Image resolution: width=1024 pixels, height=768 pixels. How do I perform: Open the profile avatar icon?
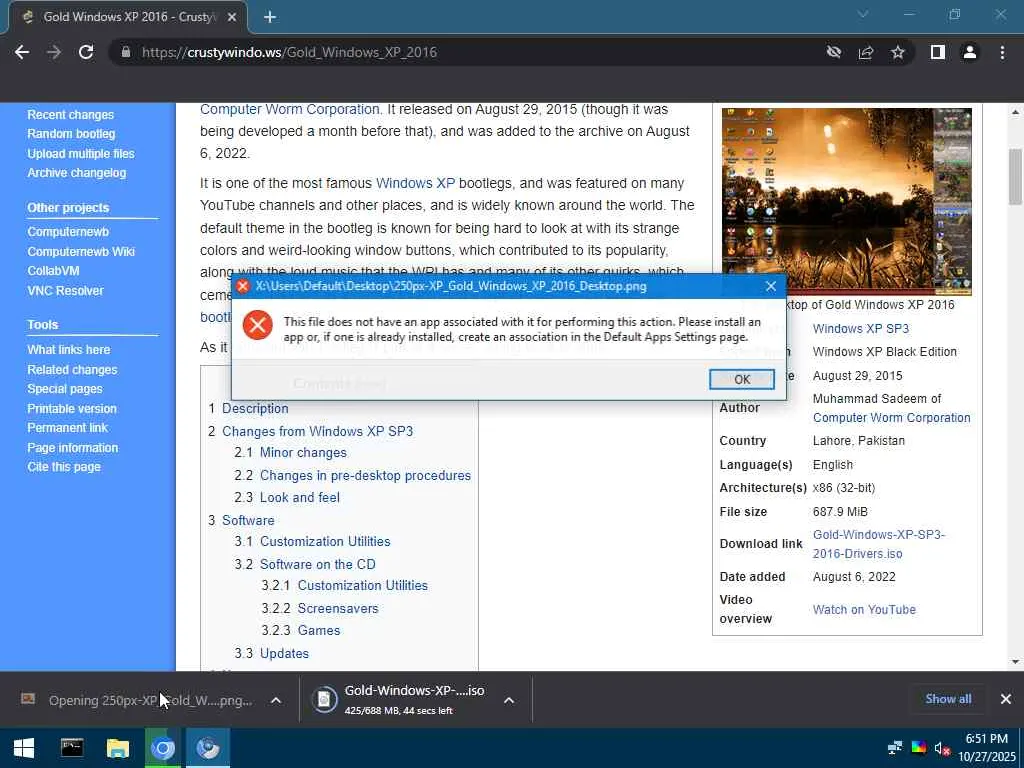click(970, 52)
